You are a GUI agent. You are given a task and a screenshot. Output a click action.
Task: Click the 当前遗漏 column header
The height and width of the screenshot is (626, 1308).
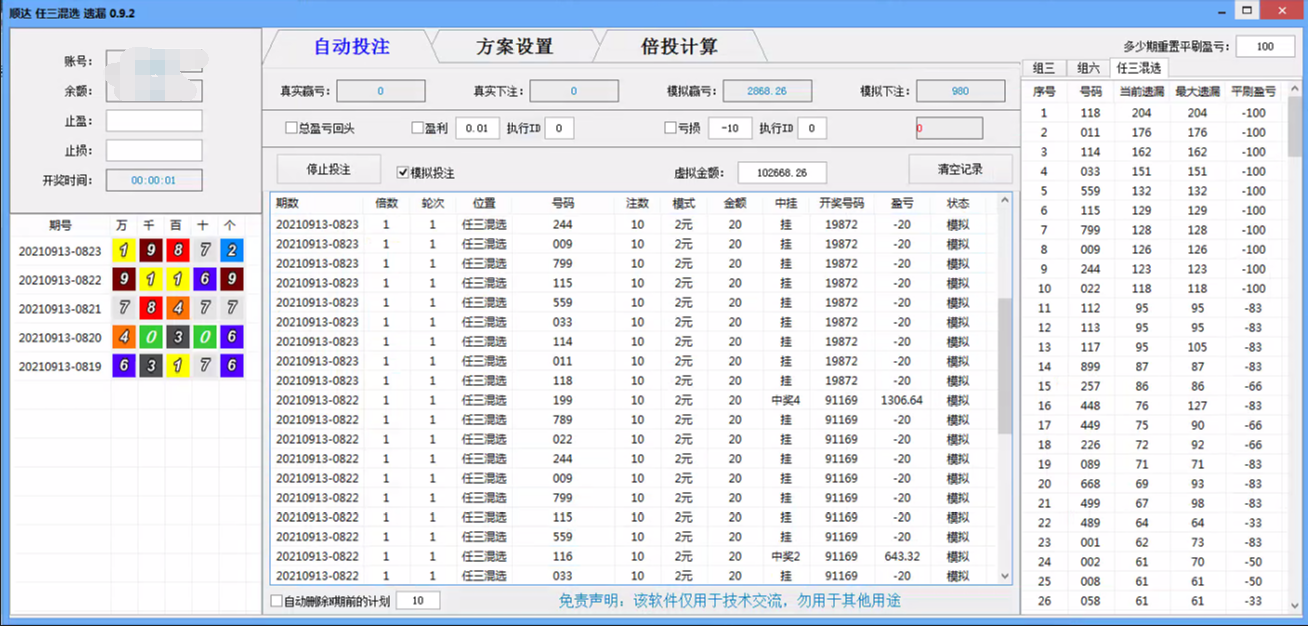click(x=1141, y=91)
